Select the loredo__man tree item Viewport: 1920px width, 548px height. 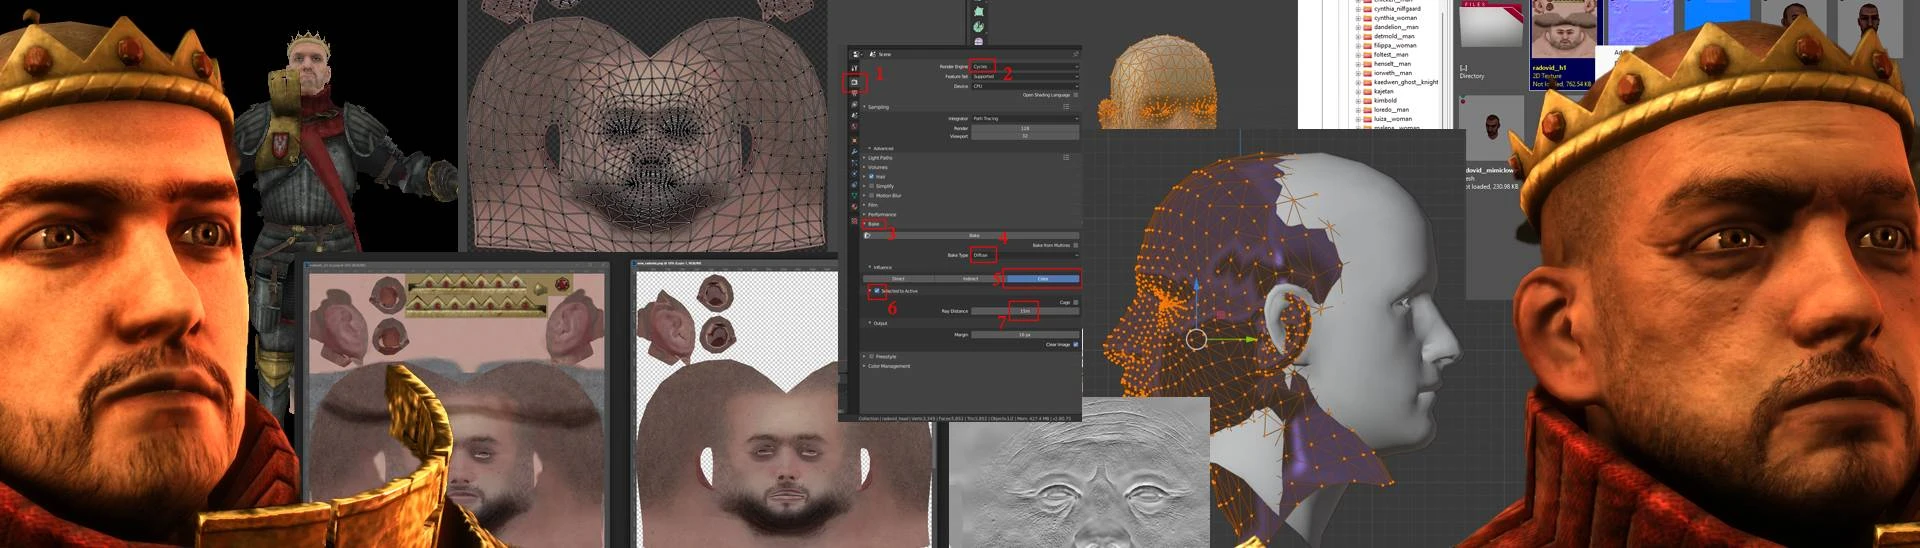[1391, 109]
